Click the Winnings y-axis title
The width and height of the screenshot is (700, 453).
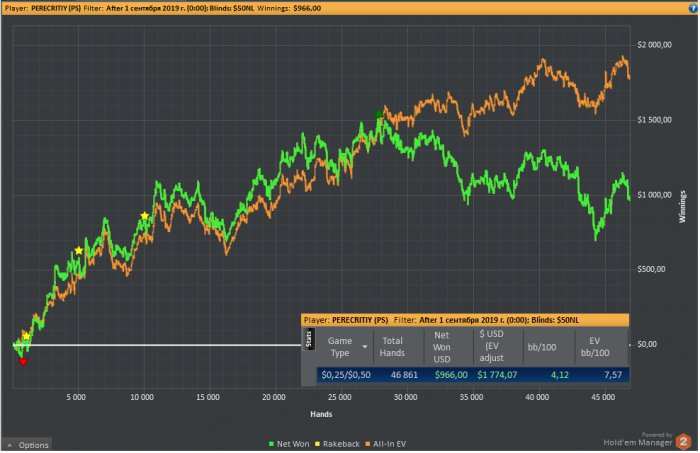click(x=683, y=207)
